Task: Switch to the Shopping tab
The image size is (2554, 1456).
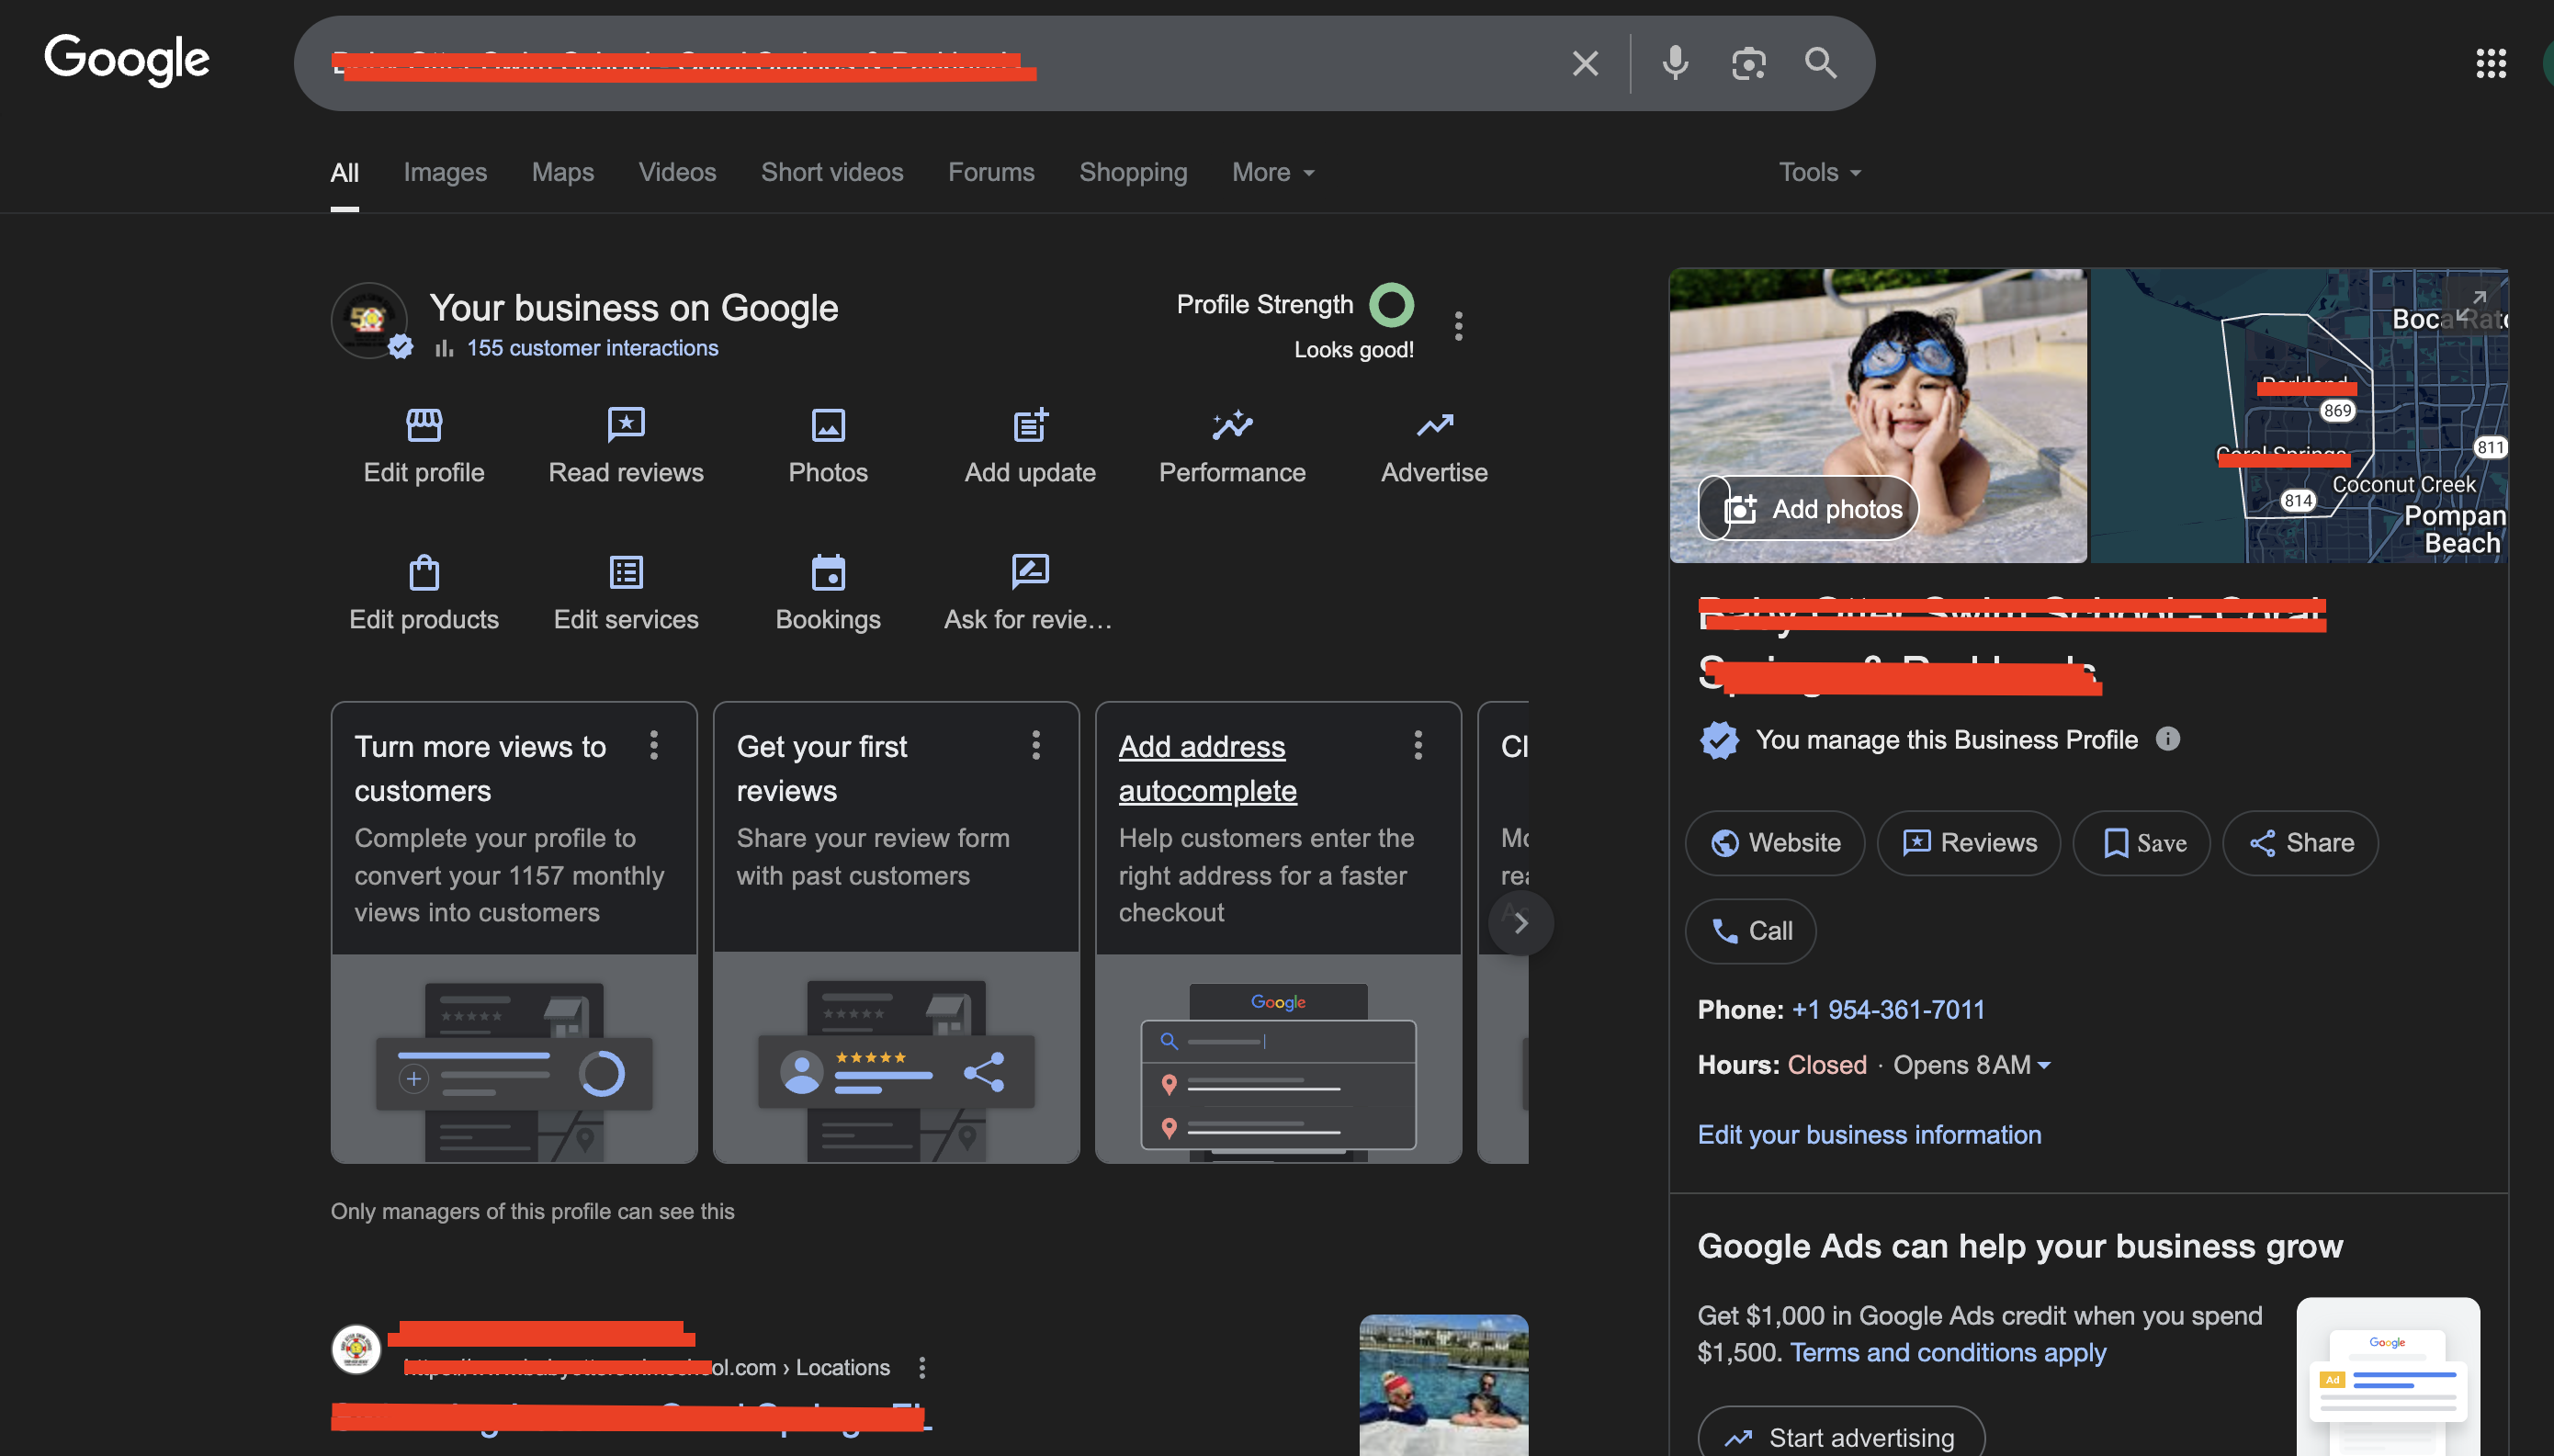Action: (1133, 172)
